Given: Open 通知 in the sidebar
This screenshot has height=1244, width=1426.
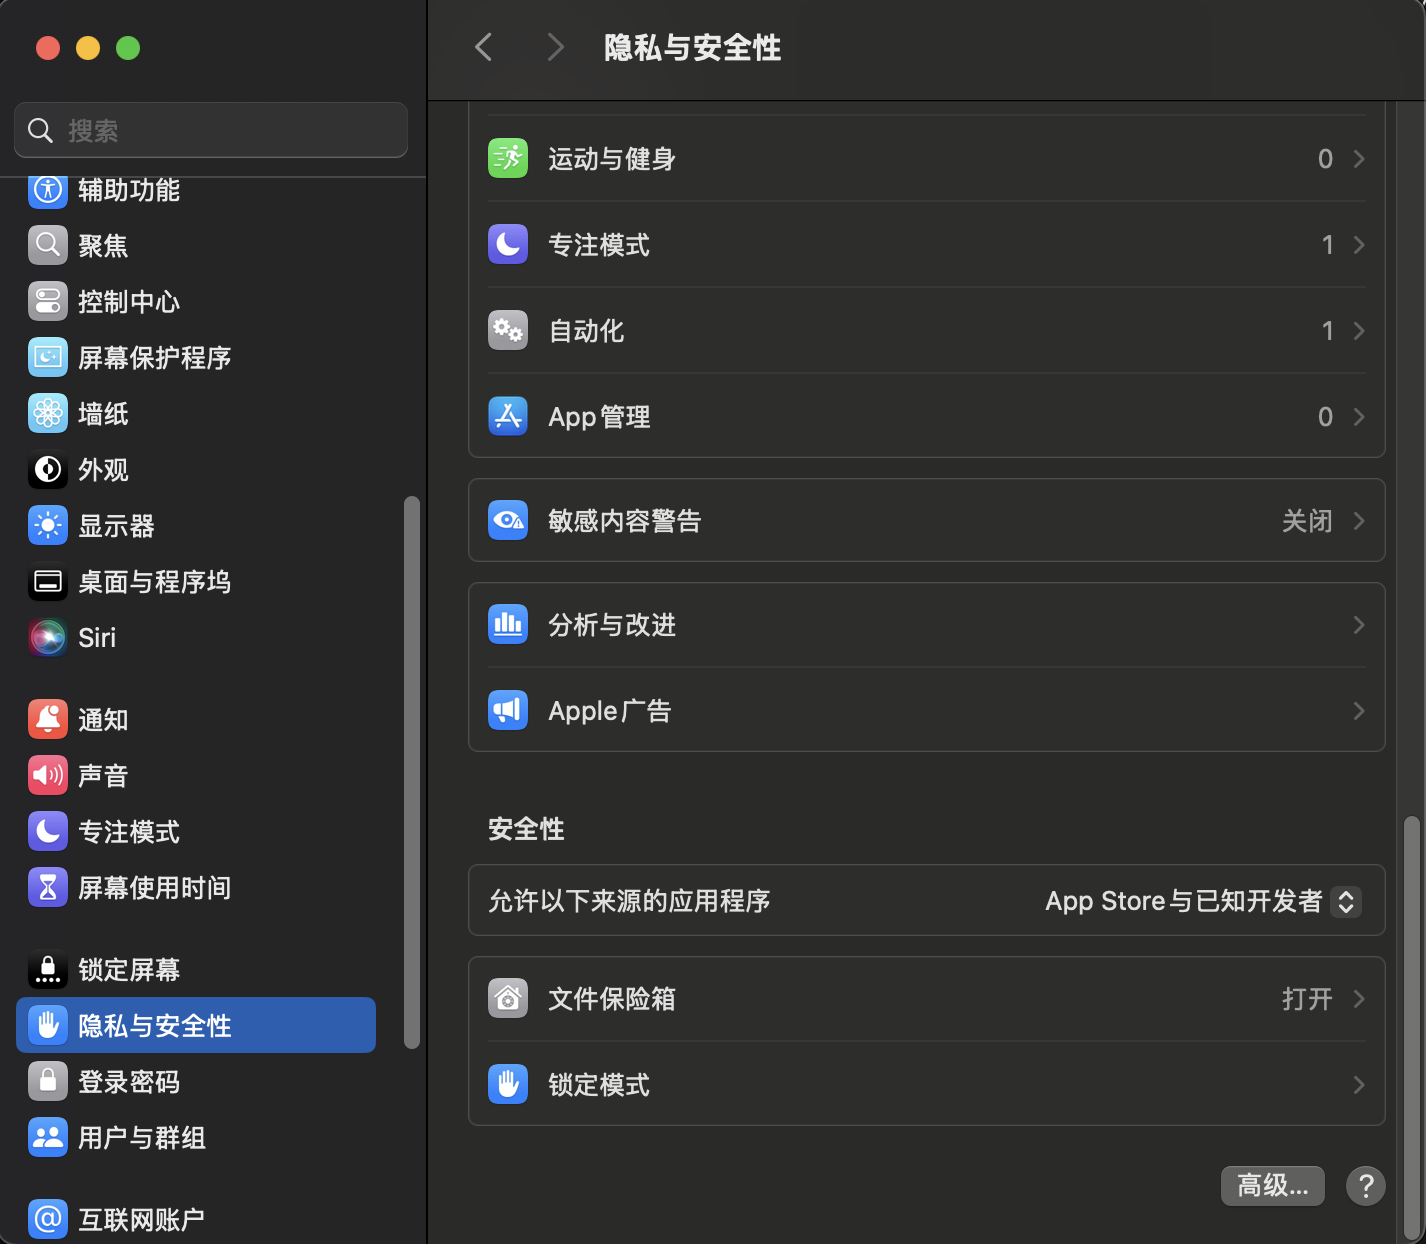Looking at the screenshot, I should click(103, 720).
